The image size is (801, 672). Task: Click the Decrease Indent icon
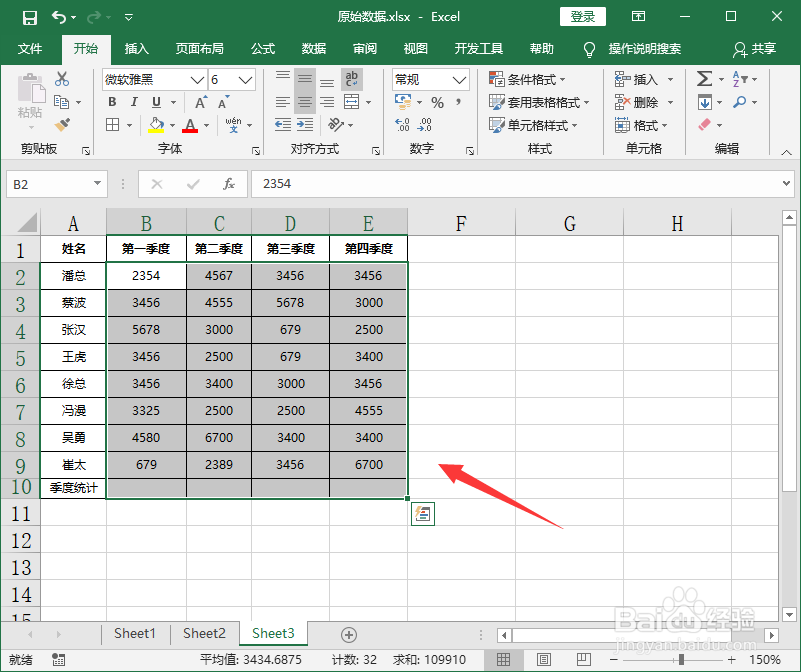pos(282,125)
